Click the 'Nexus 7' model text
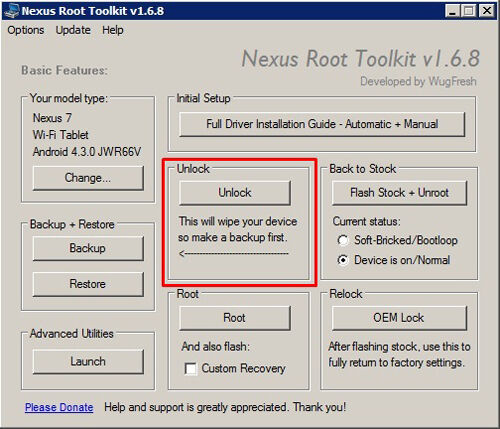The image size is (500, 429). click(x=52, y=118)
